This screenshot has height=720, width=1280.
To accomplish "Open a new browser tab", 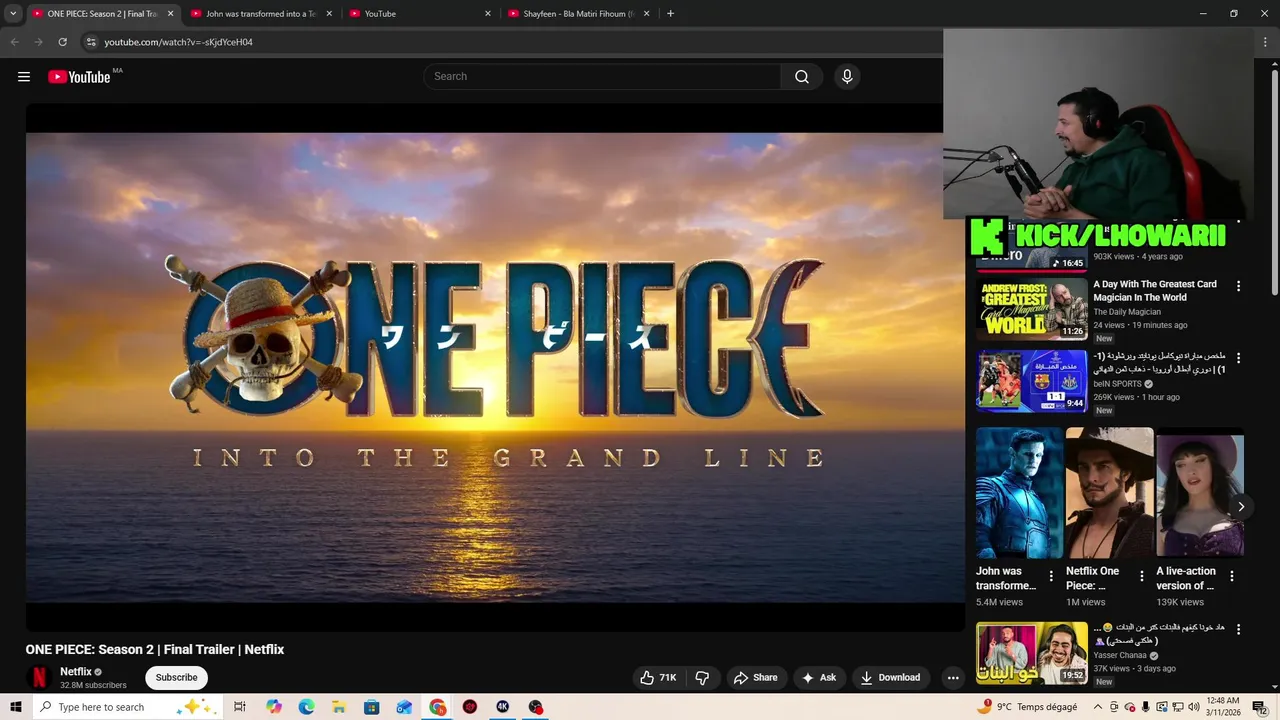I will coord(670,14).
